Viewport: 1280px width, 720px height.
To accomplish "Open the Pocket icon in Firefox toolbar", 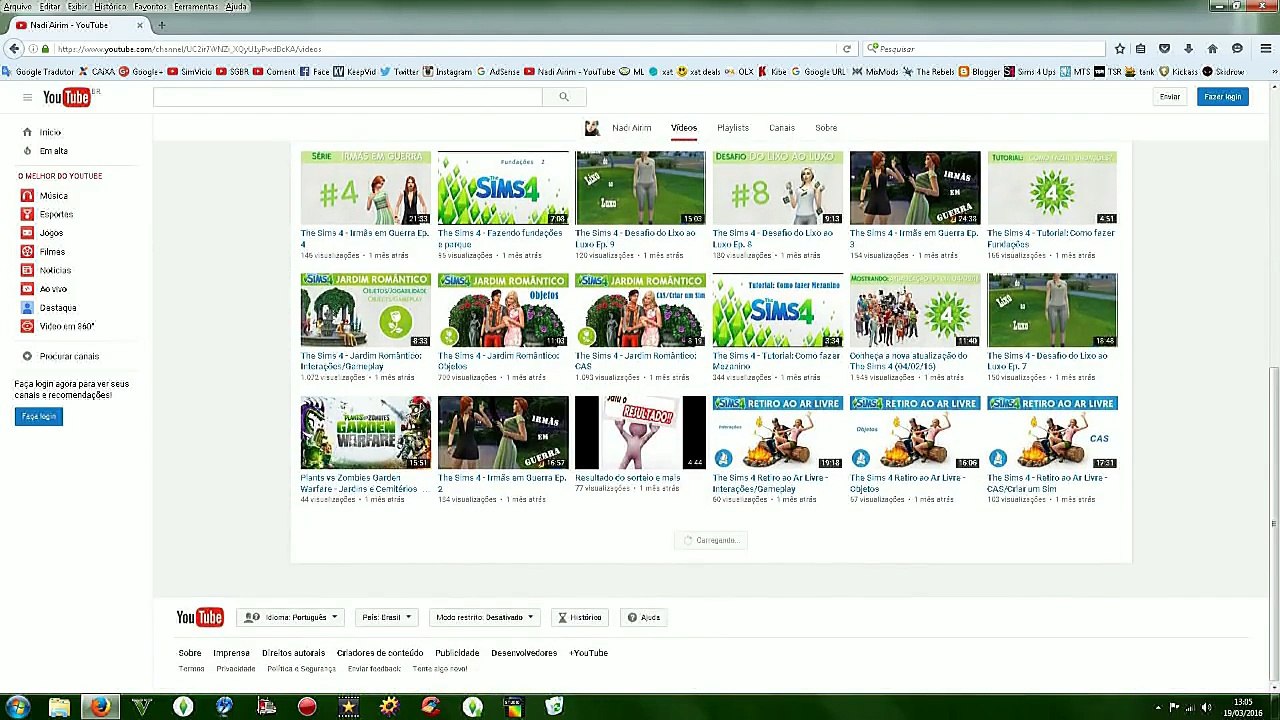I will [x=1164, y=49].
